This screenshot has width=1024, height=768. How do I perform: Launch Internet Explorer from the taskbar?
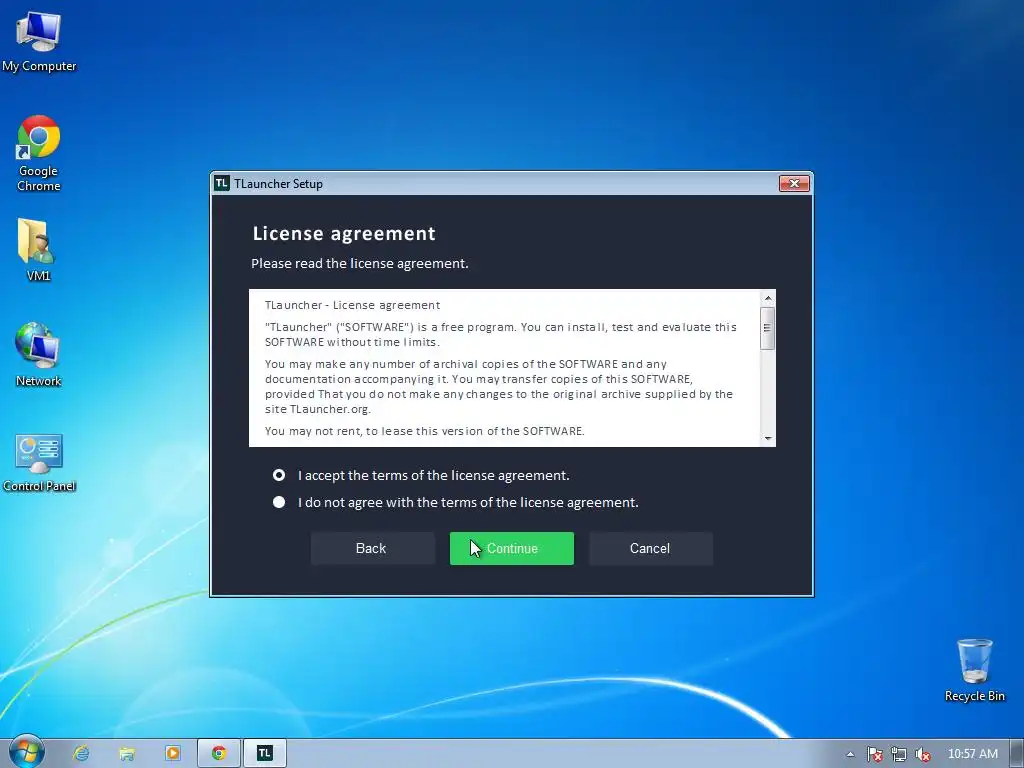click(81, 753)
